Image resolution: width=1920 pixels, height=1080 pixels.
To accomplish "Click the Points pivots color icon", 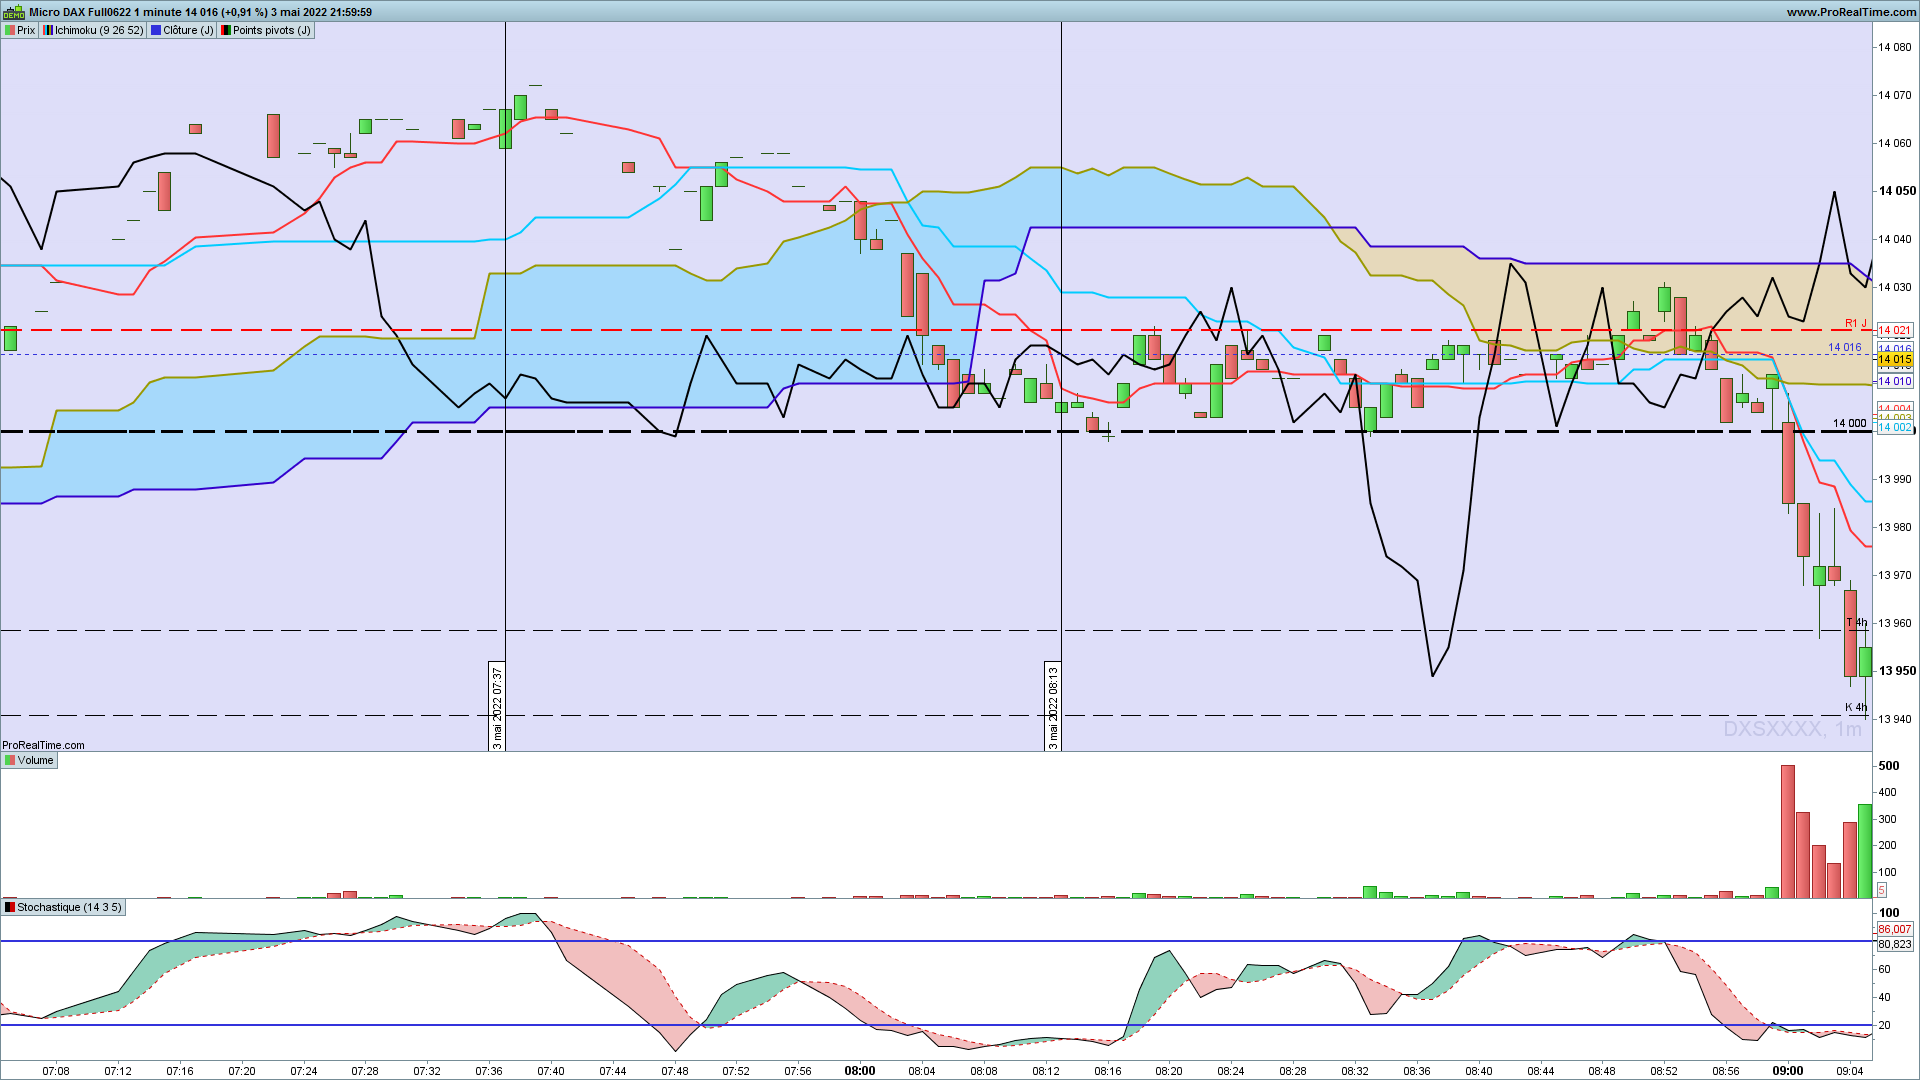I will coord(226,30).
